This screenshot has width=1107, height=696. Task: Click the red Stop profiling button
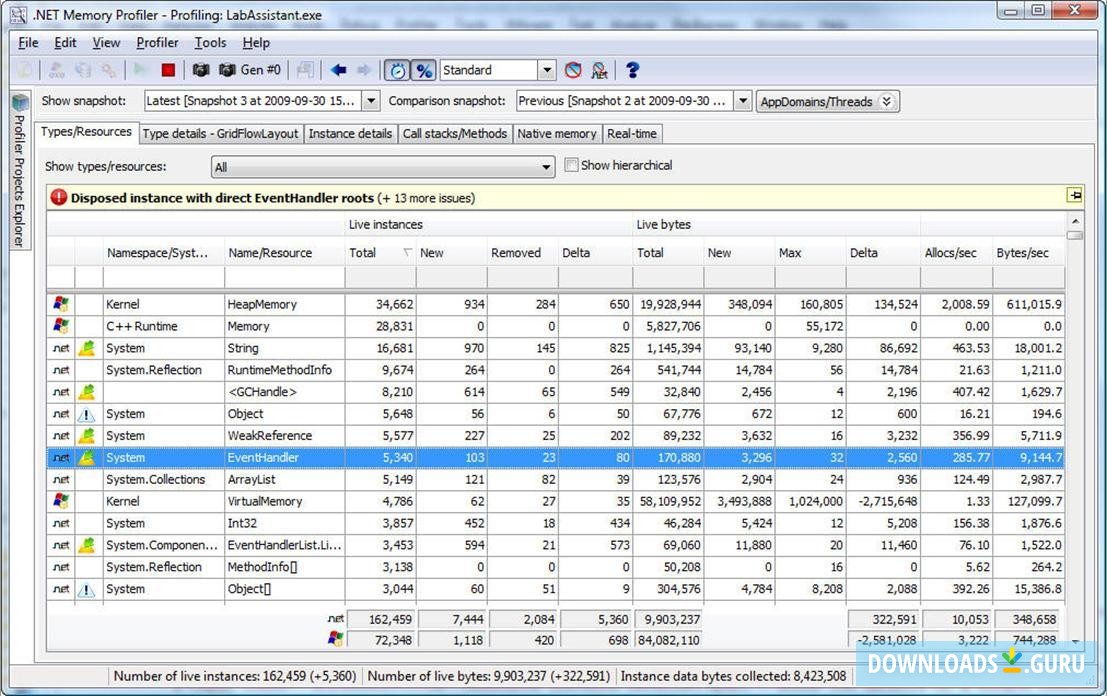click(x=168, y=70)
